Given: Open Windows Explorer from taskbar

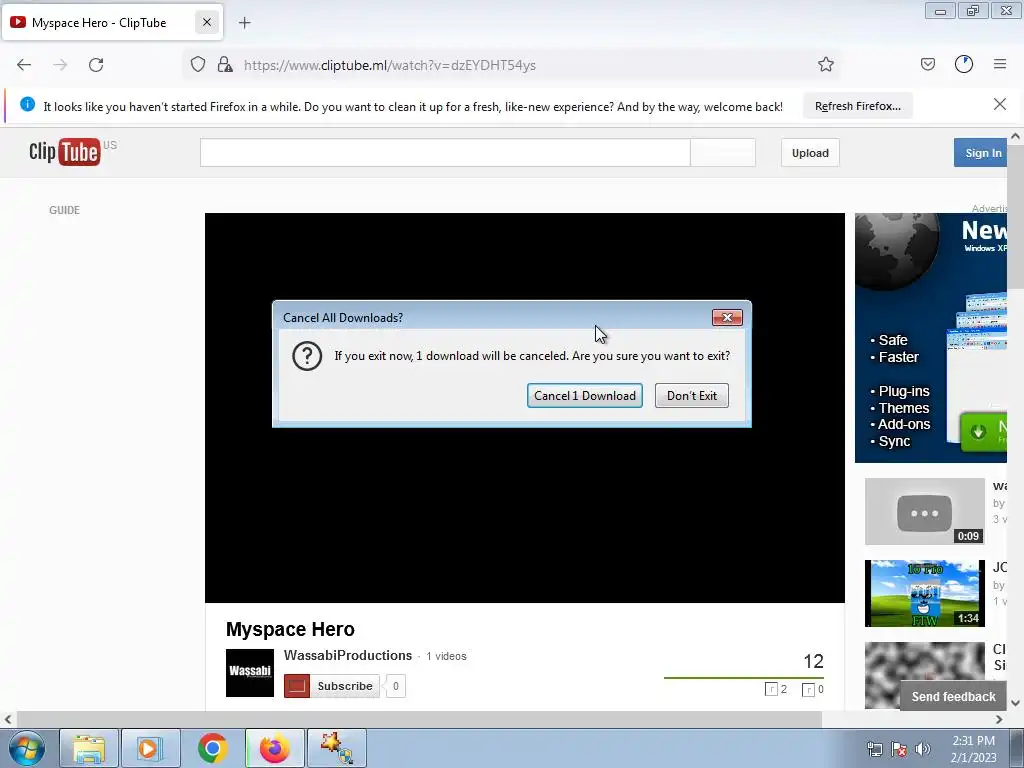Looking at the screenshot, I should click(x=89, y=748).
